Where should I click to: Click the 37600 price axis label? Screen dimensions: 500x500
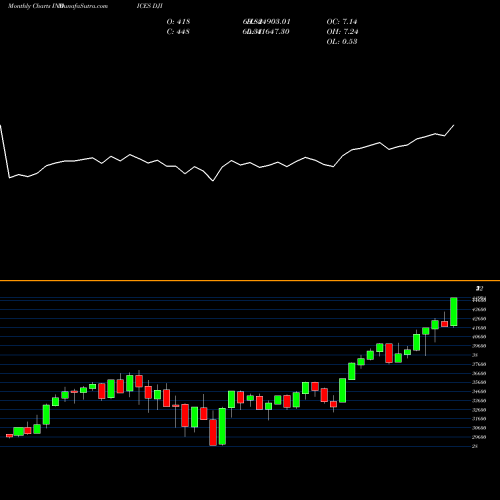tap(479, 364)
